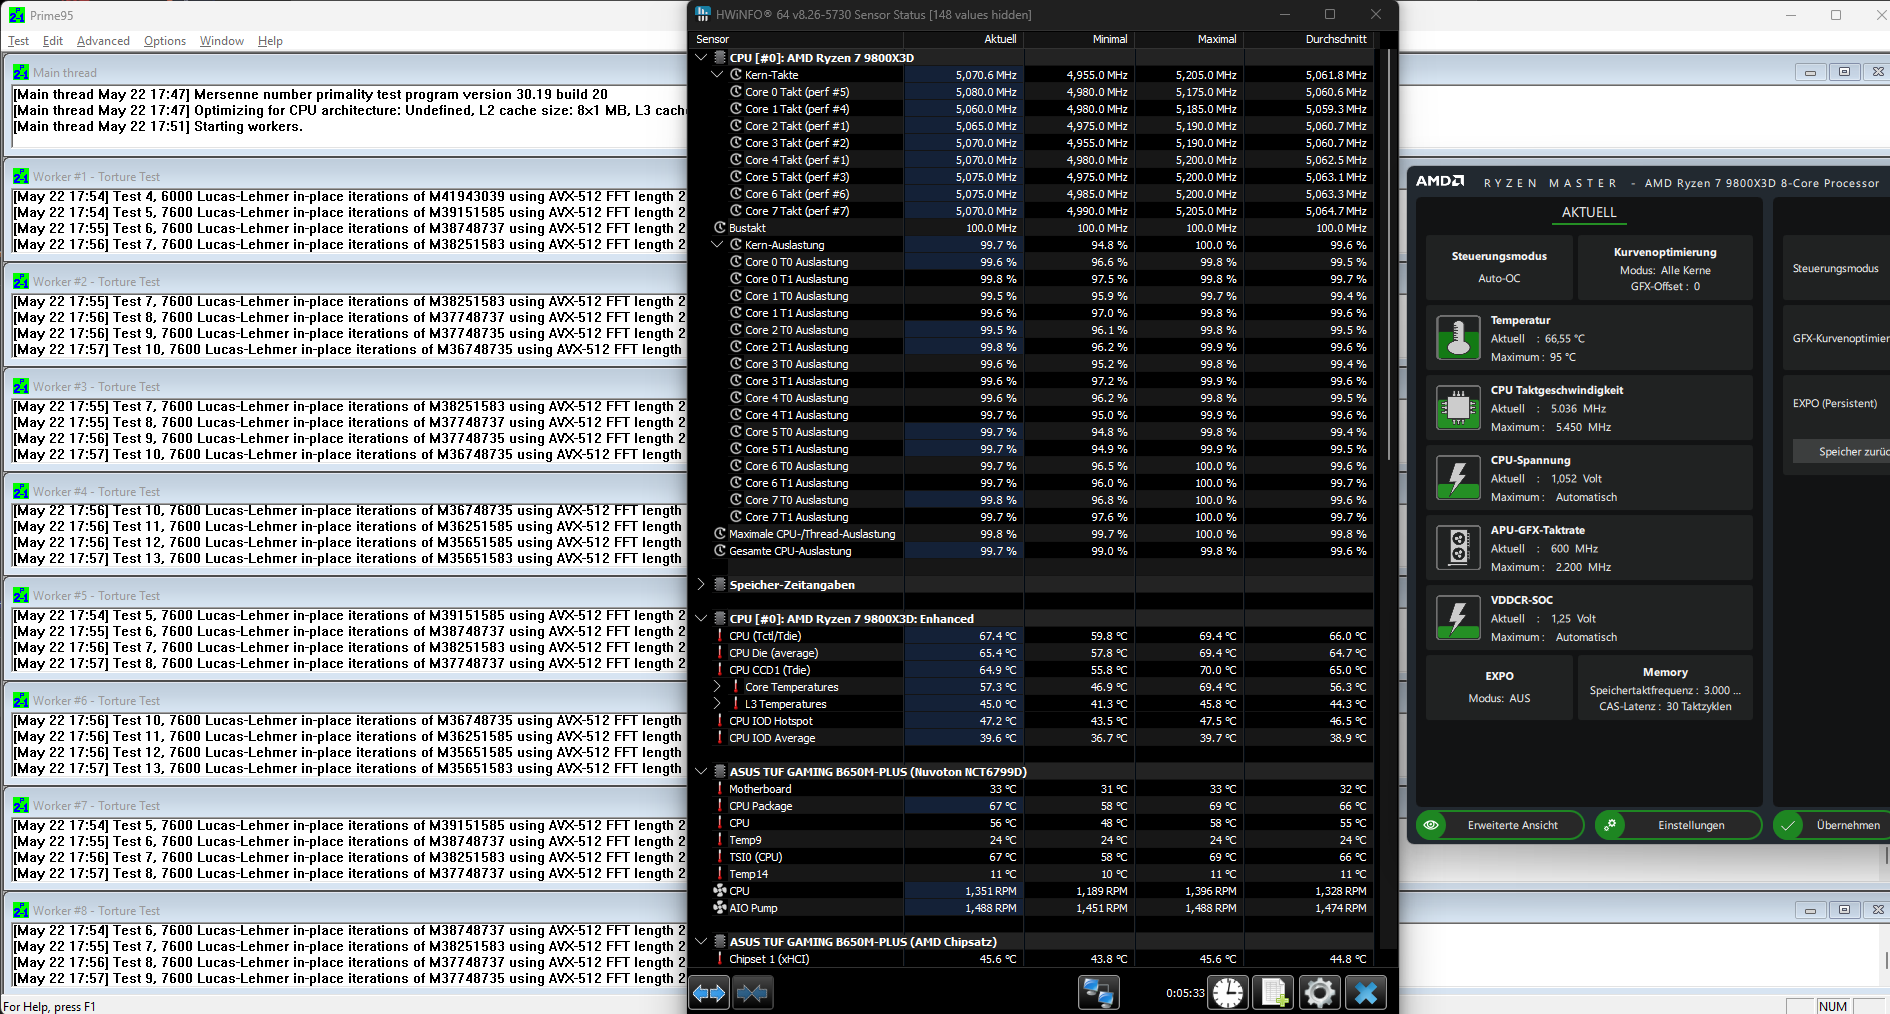Collapse the Kern-Takte sensor subtree
The width and height of the screenshot is (1890, 1014).
point(717,75)
